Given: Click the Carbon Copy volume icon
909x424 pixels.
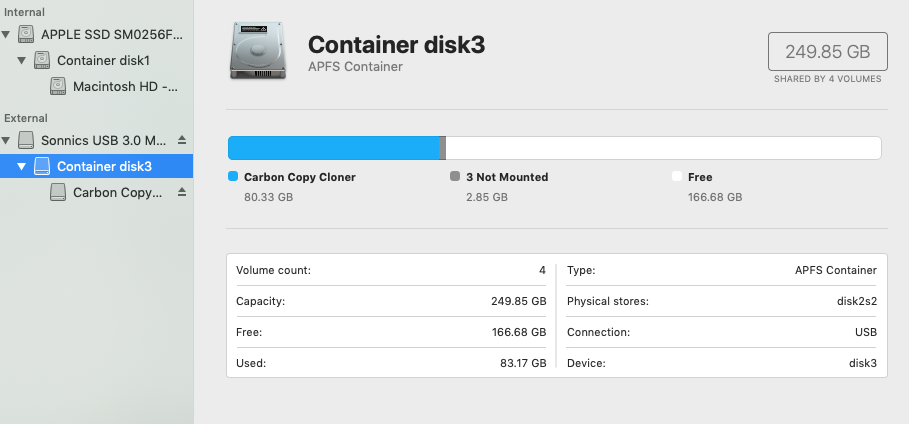Looking at the screenshot, I should pos(57,193).
